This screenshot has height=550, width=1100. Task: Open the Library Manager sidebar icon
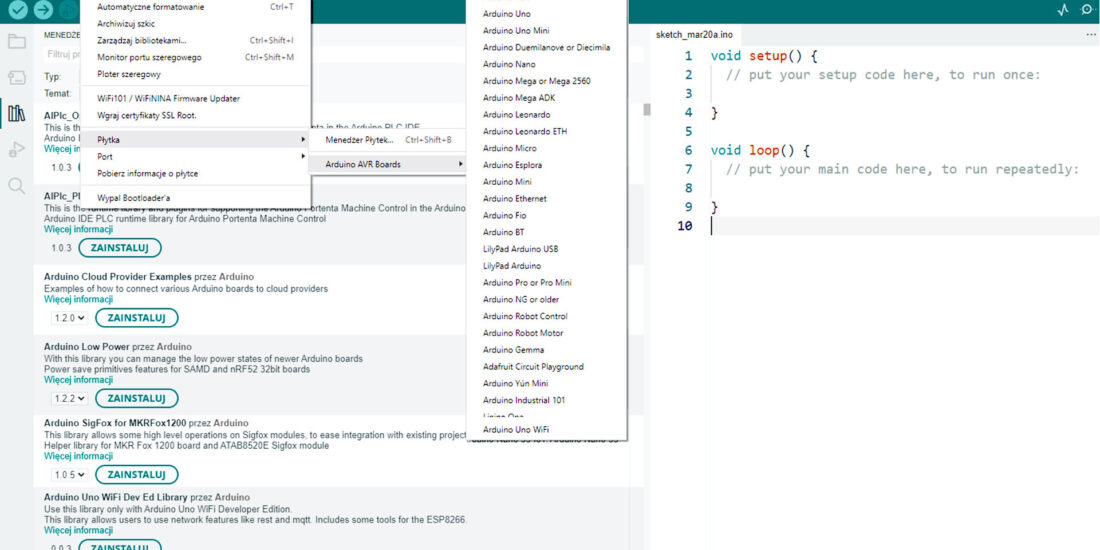tap(16, 113)
